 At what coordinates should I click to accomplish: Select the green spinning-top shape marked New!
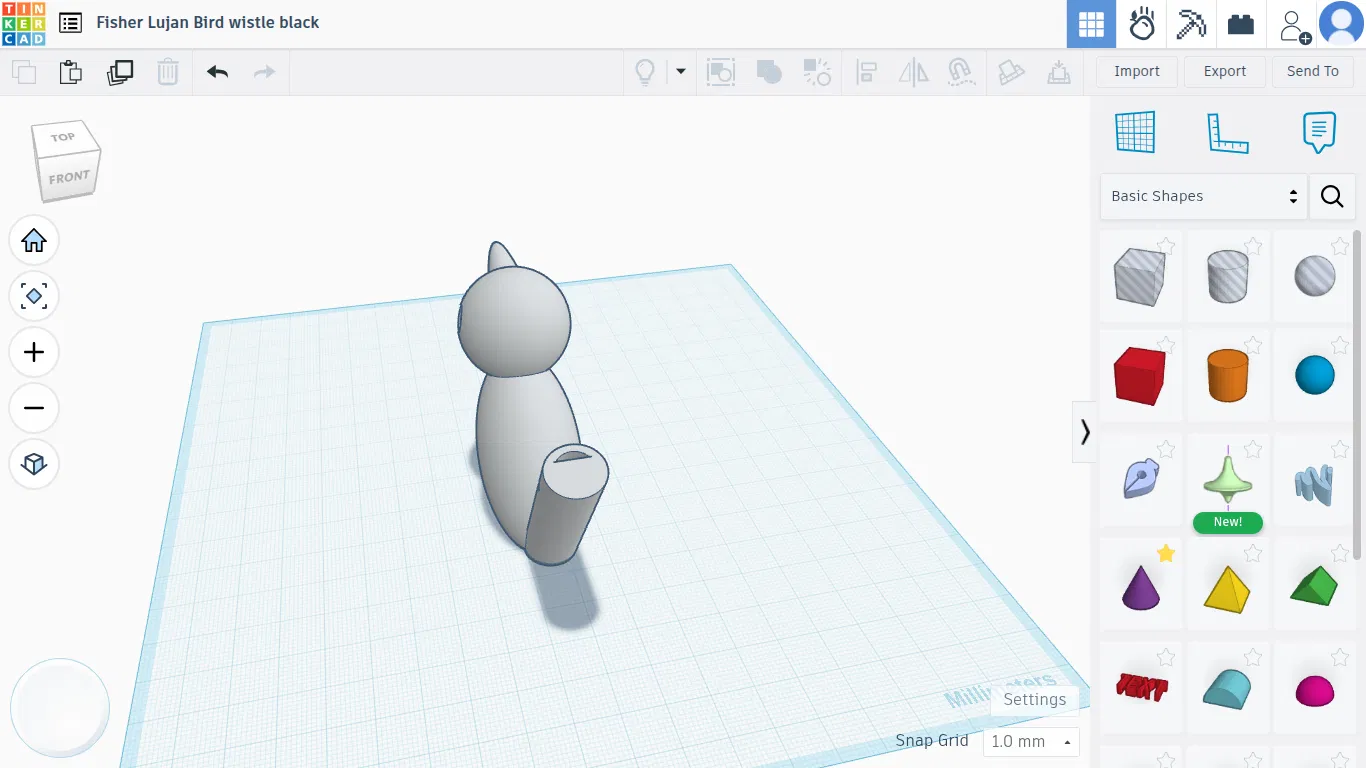1228,480
